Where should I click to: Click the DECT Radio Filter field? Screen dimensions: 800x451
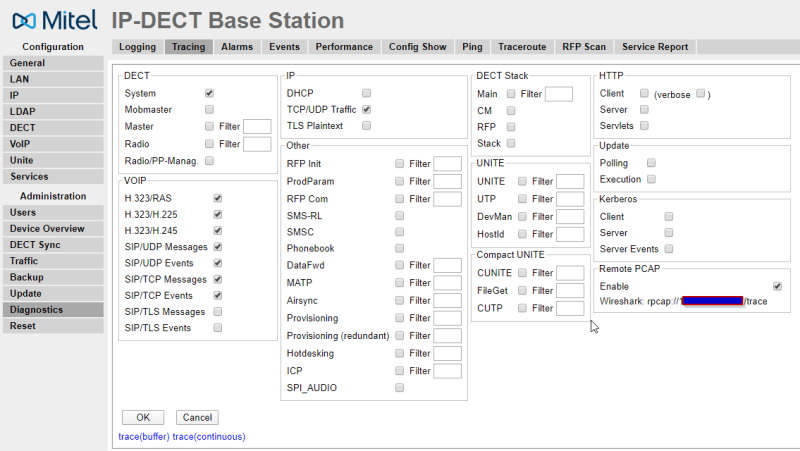tap(257, 144)
